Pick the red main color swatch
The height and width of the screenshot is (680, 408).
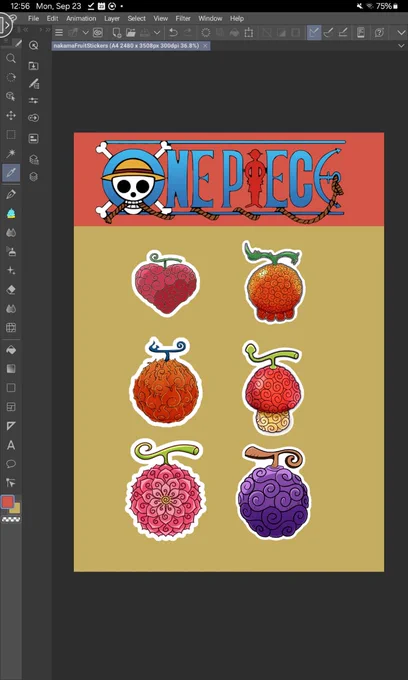[x=8, y=502]
